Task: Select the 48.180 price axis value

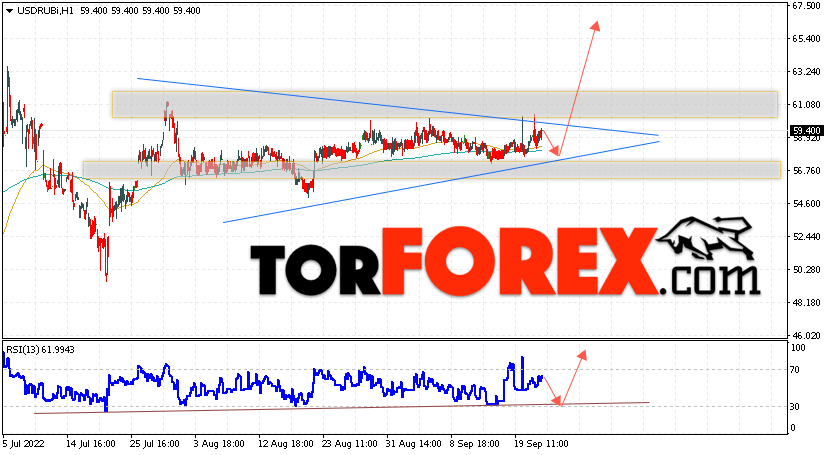Action: pyautogui.click(x=806, y=302)
